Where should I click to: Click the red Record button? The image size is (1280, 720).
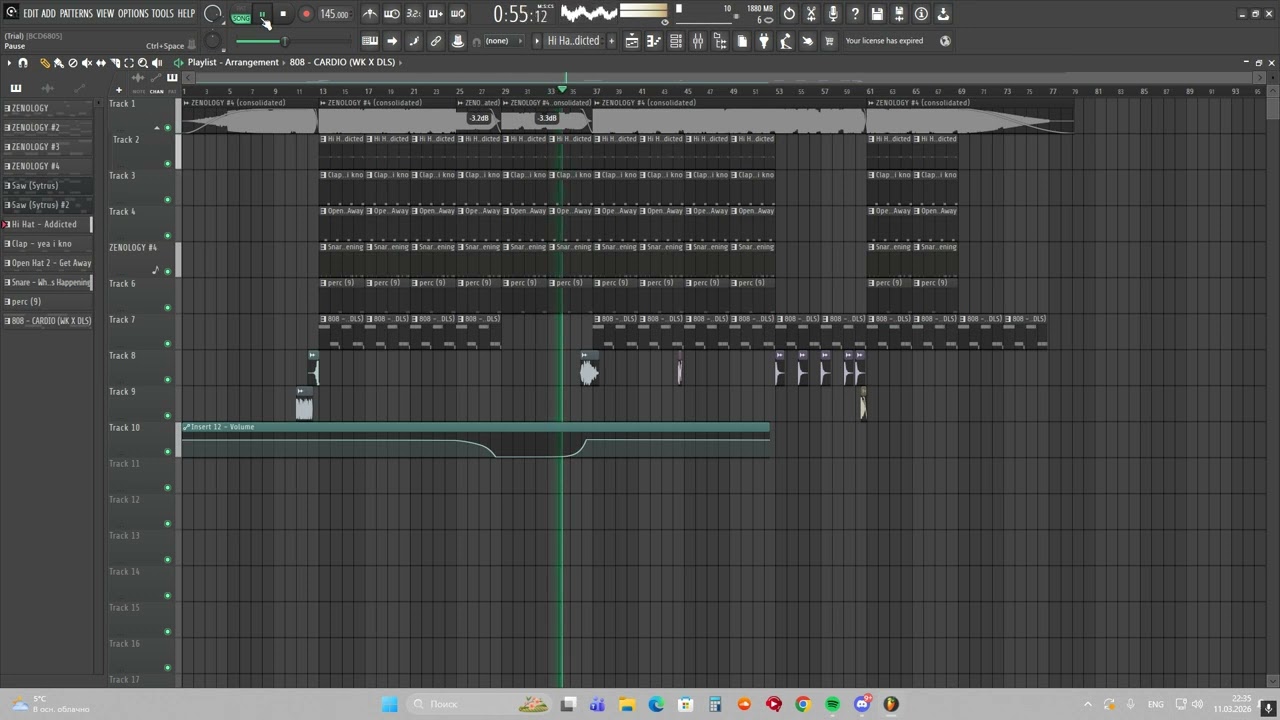(306, 14)
